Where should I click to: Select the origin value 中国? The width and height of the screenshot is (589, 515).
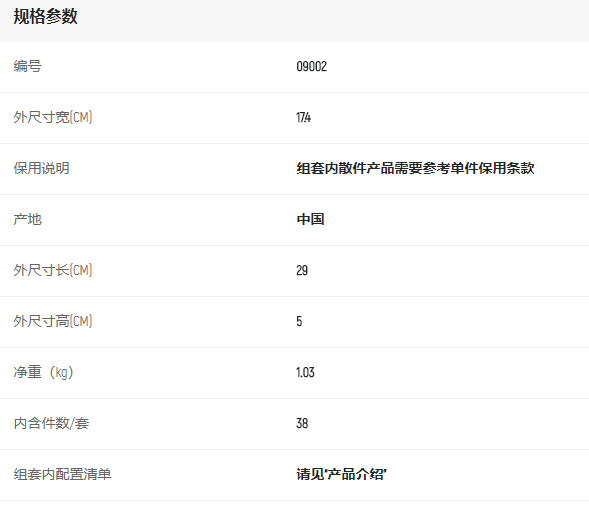pyautogui.click(x=310, y=219)
